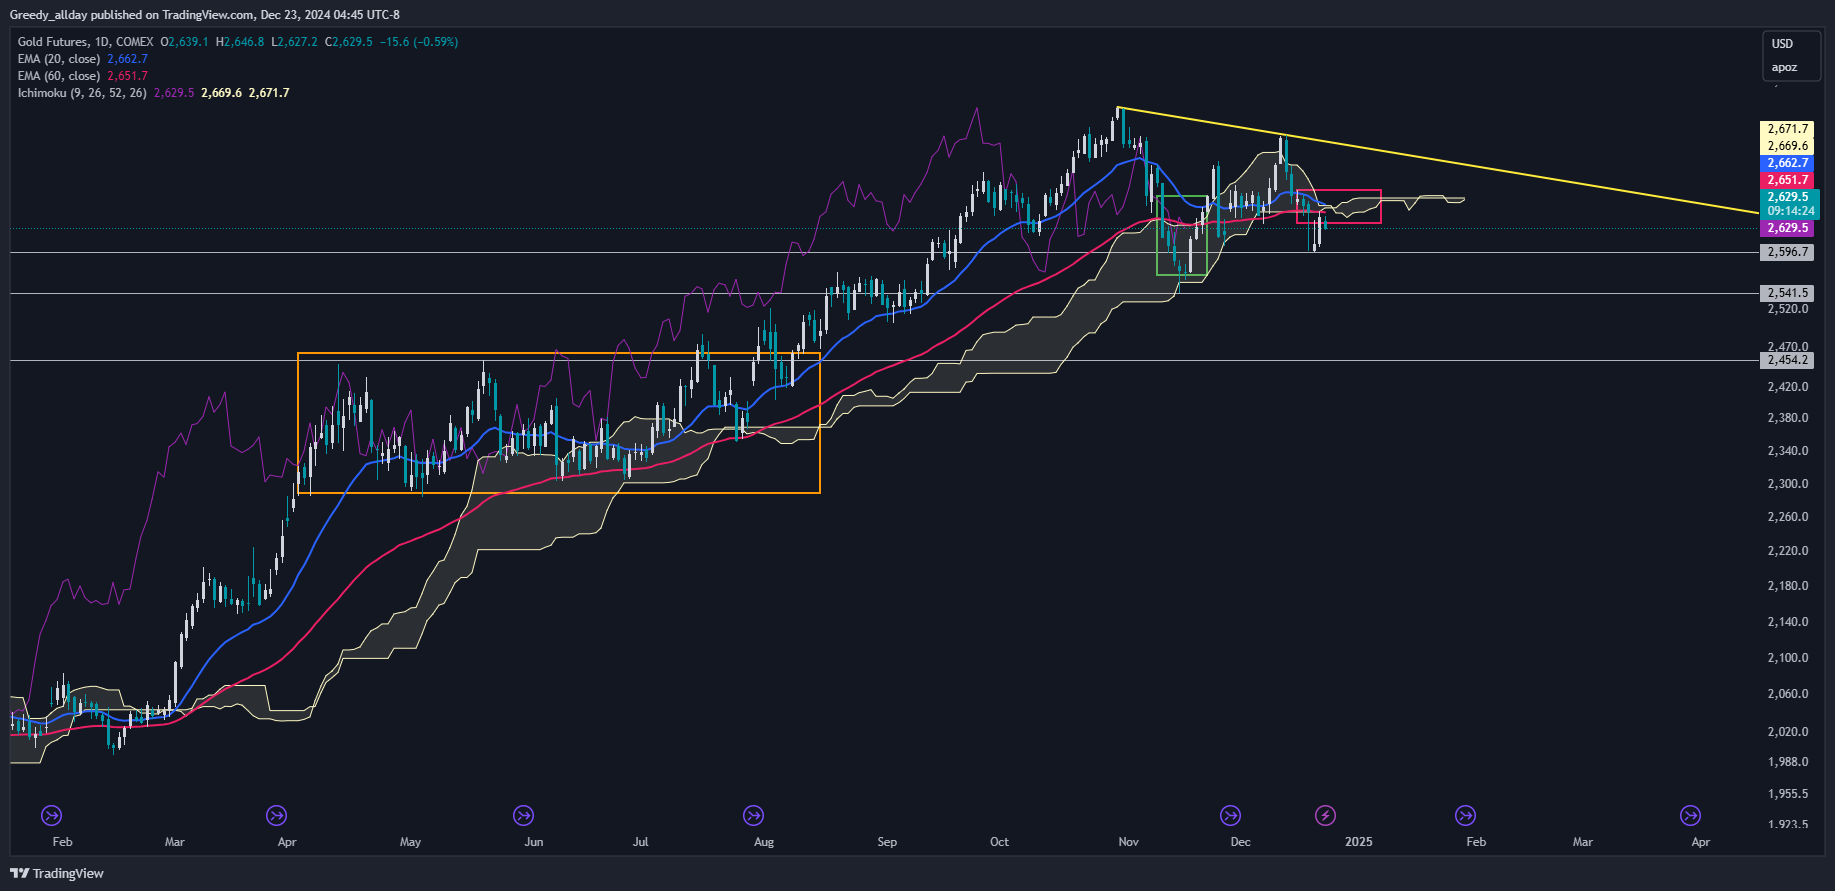Click the 2,541.5 horizontal line price label

coord(1786,293)
